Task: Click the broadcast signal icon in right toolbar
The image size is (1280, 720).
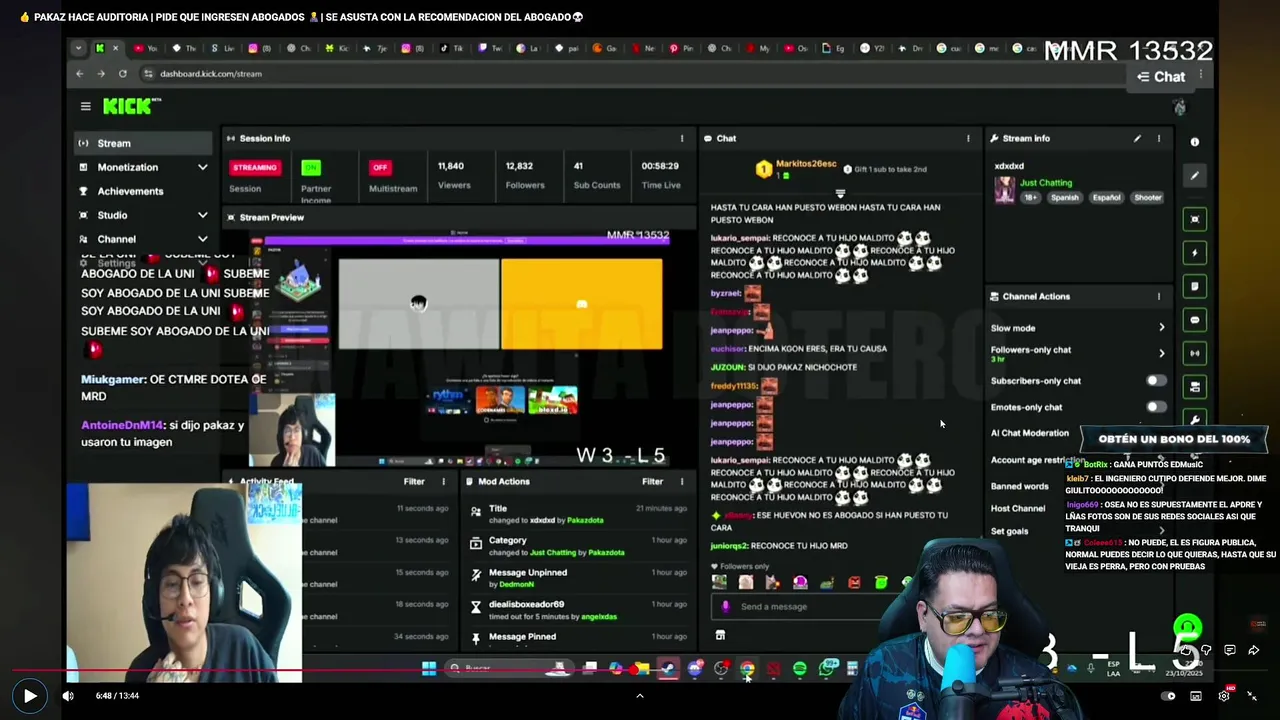Action: point(1195,353)
